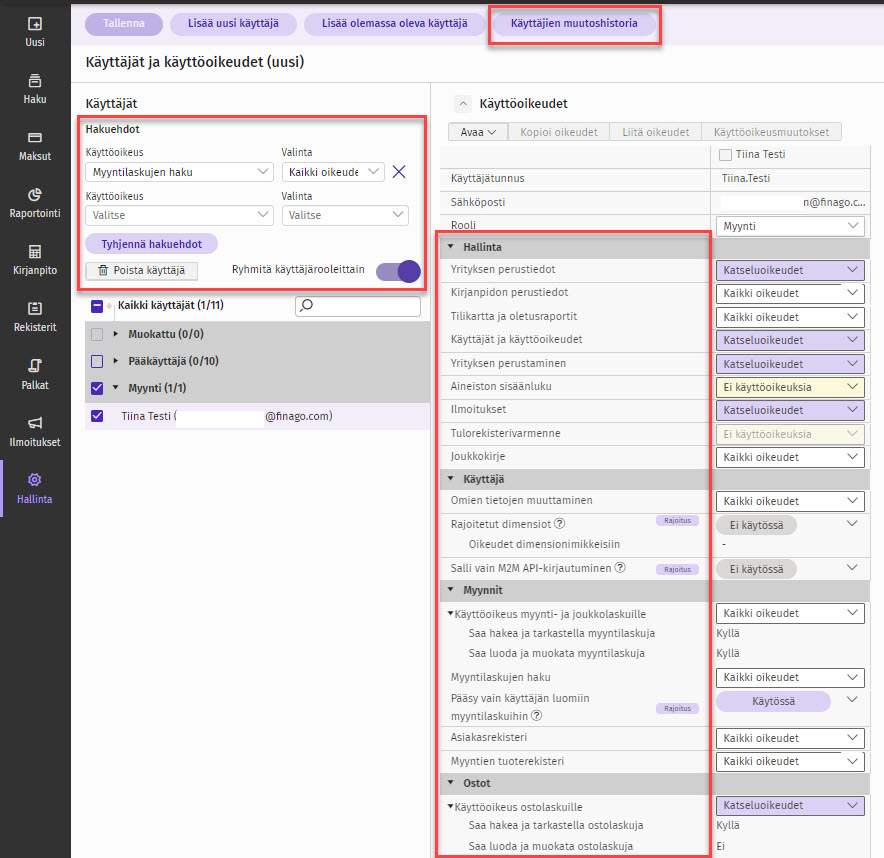Screen dimensions: 884x858
Task: Click the Tallenna button
Action: pyautogui.click(x=124, y=24)
